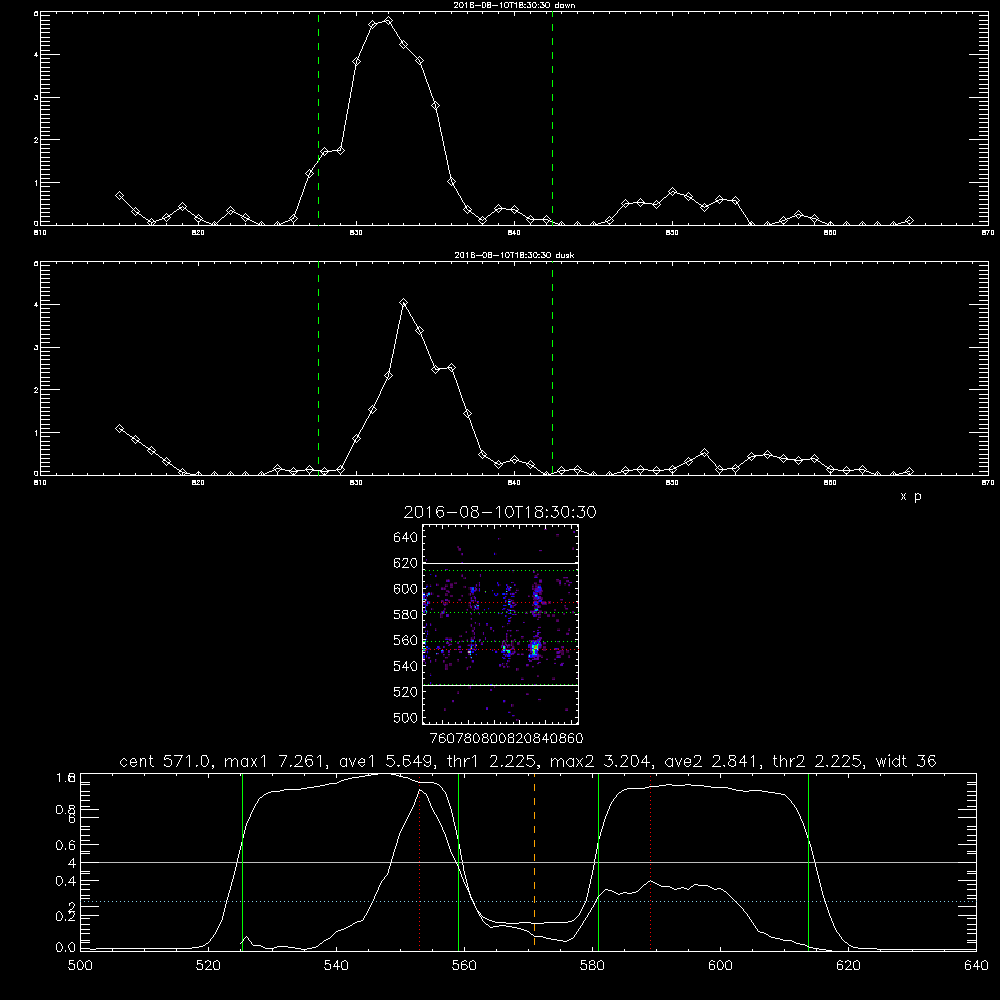
Task: Click heatmap y-axis label '520'
Action: (406, 692)
